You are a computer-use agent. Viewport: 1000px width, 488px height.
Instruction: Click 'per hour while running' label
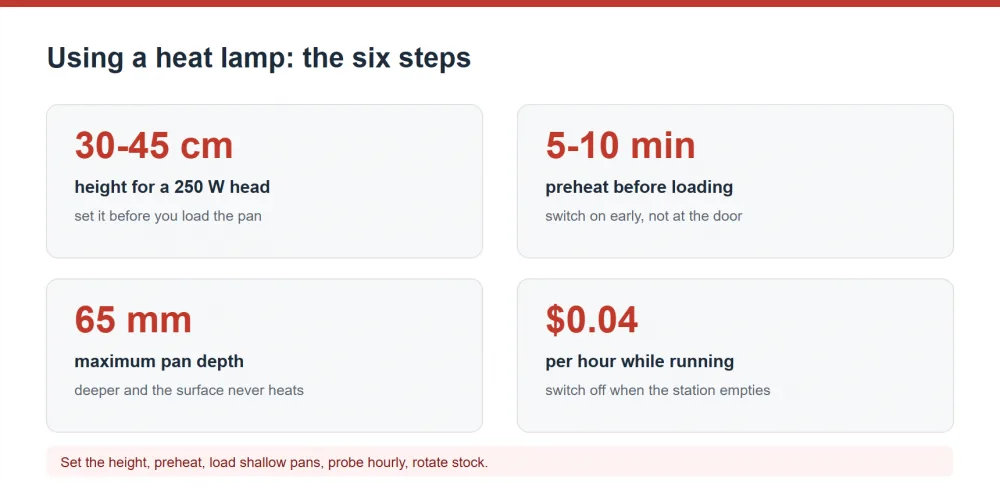pos(640,362)
